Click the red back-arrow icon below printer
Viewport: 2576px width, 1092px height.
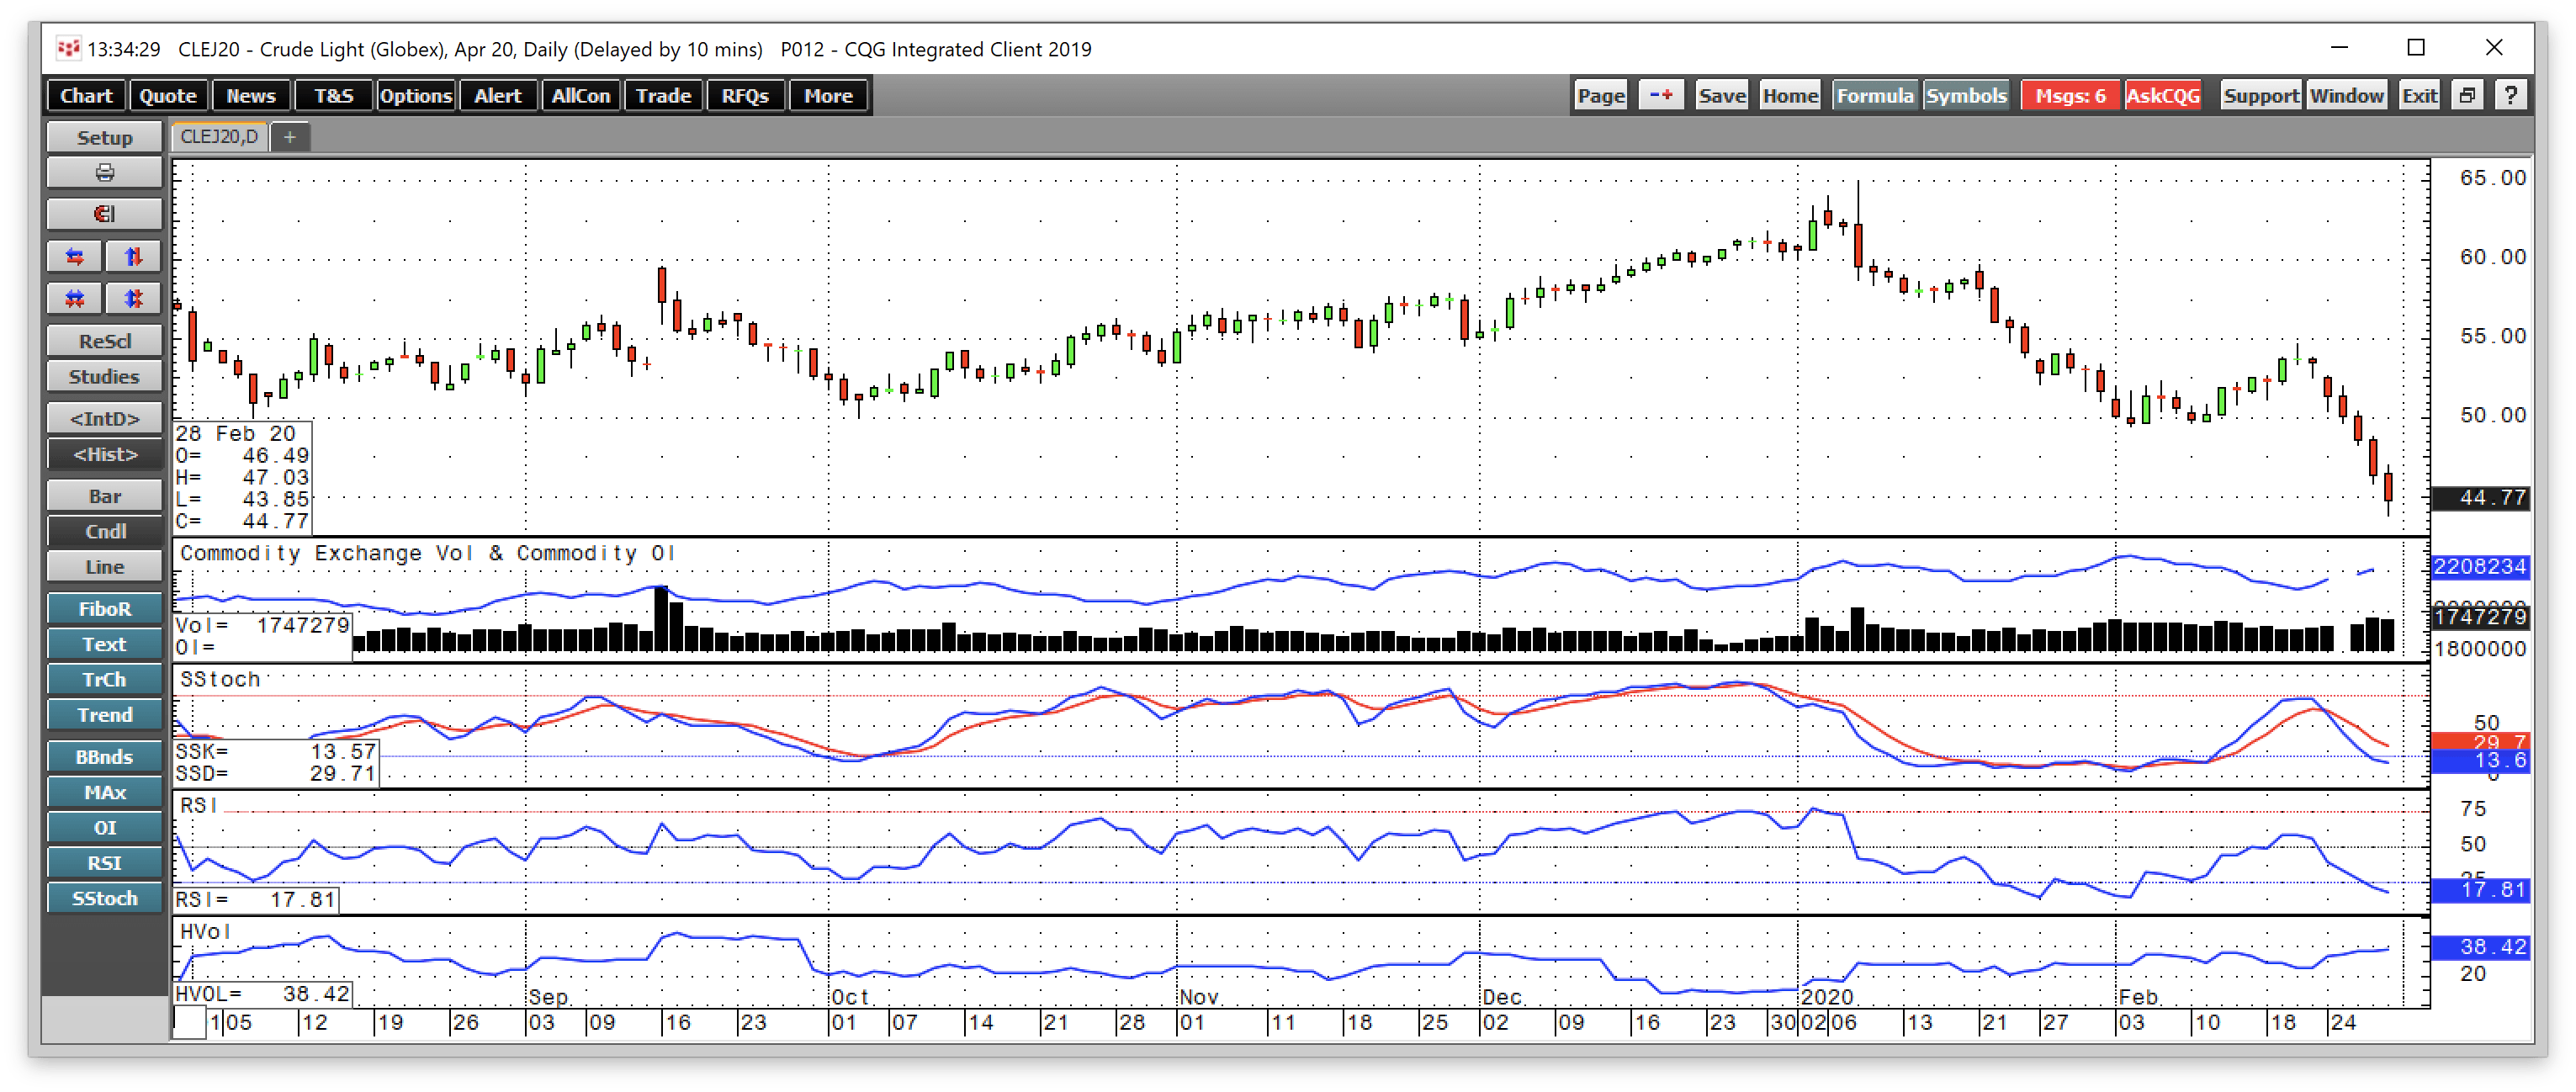[x=104, y=214]
